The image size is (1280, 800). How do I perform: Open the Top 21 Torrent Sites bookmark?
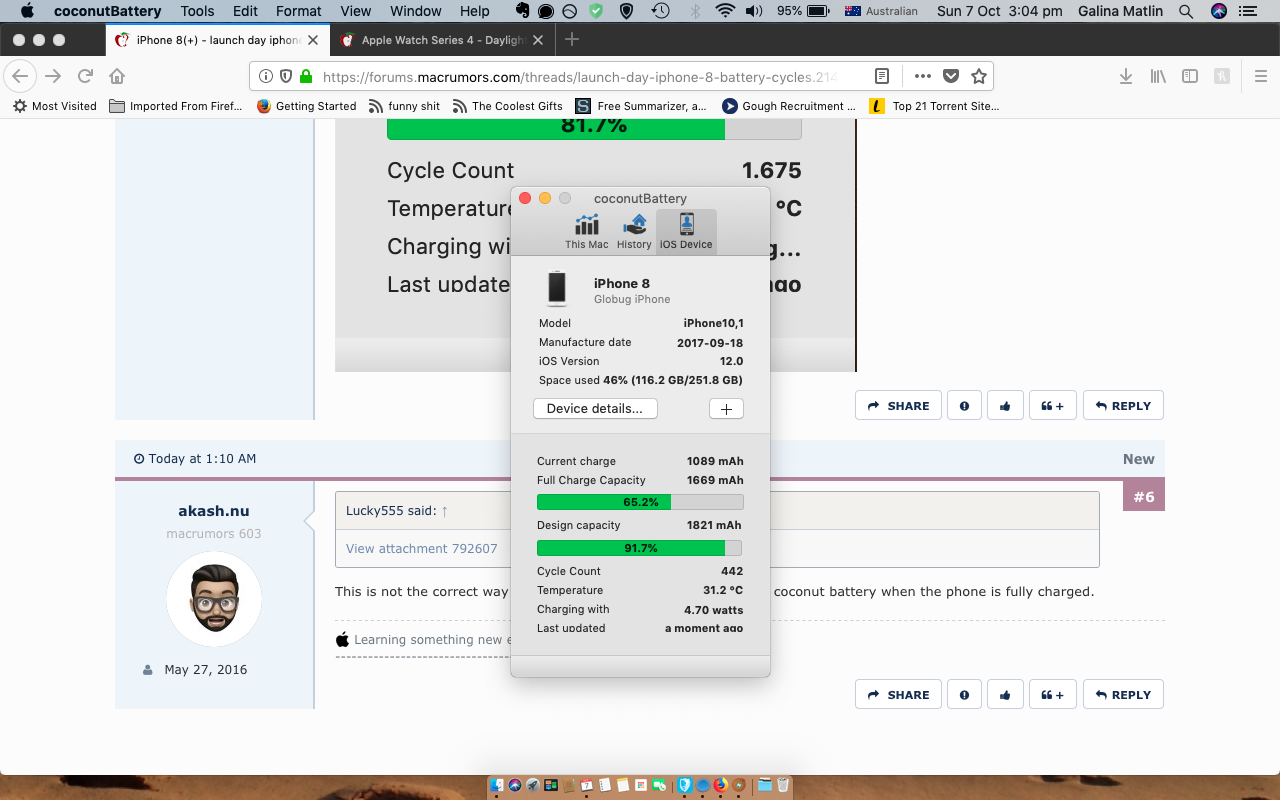[935, 106]
